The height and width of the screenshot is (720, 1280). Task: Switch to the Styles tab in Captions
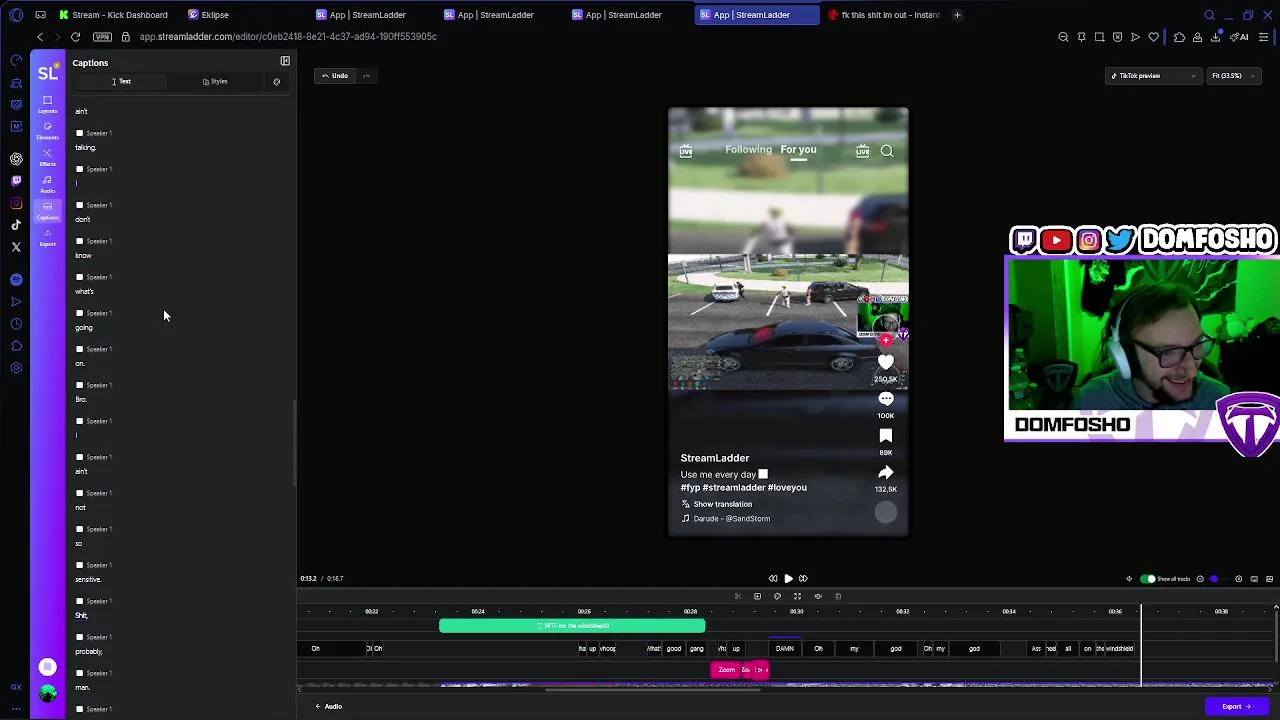point(215,82)
